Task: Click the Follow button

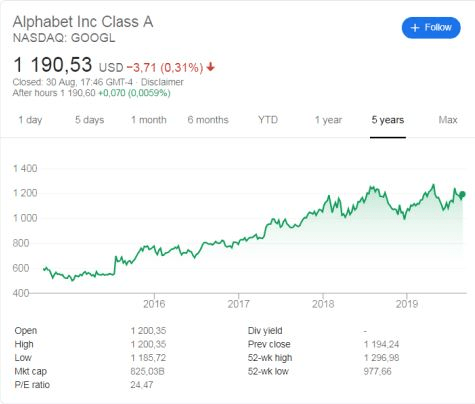Action: 431,28
